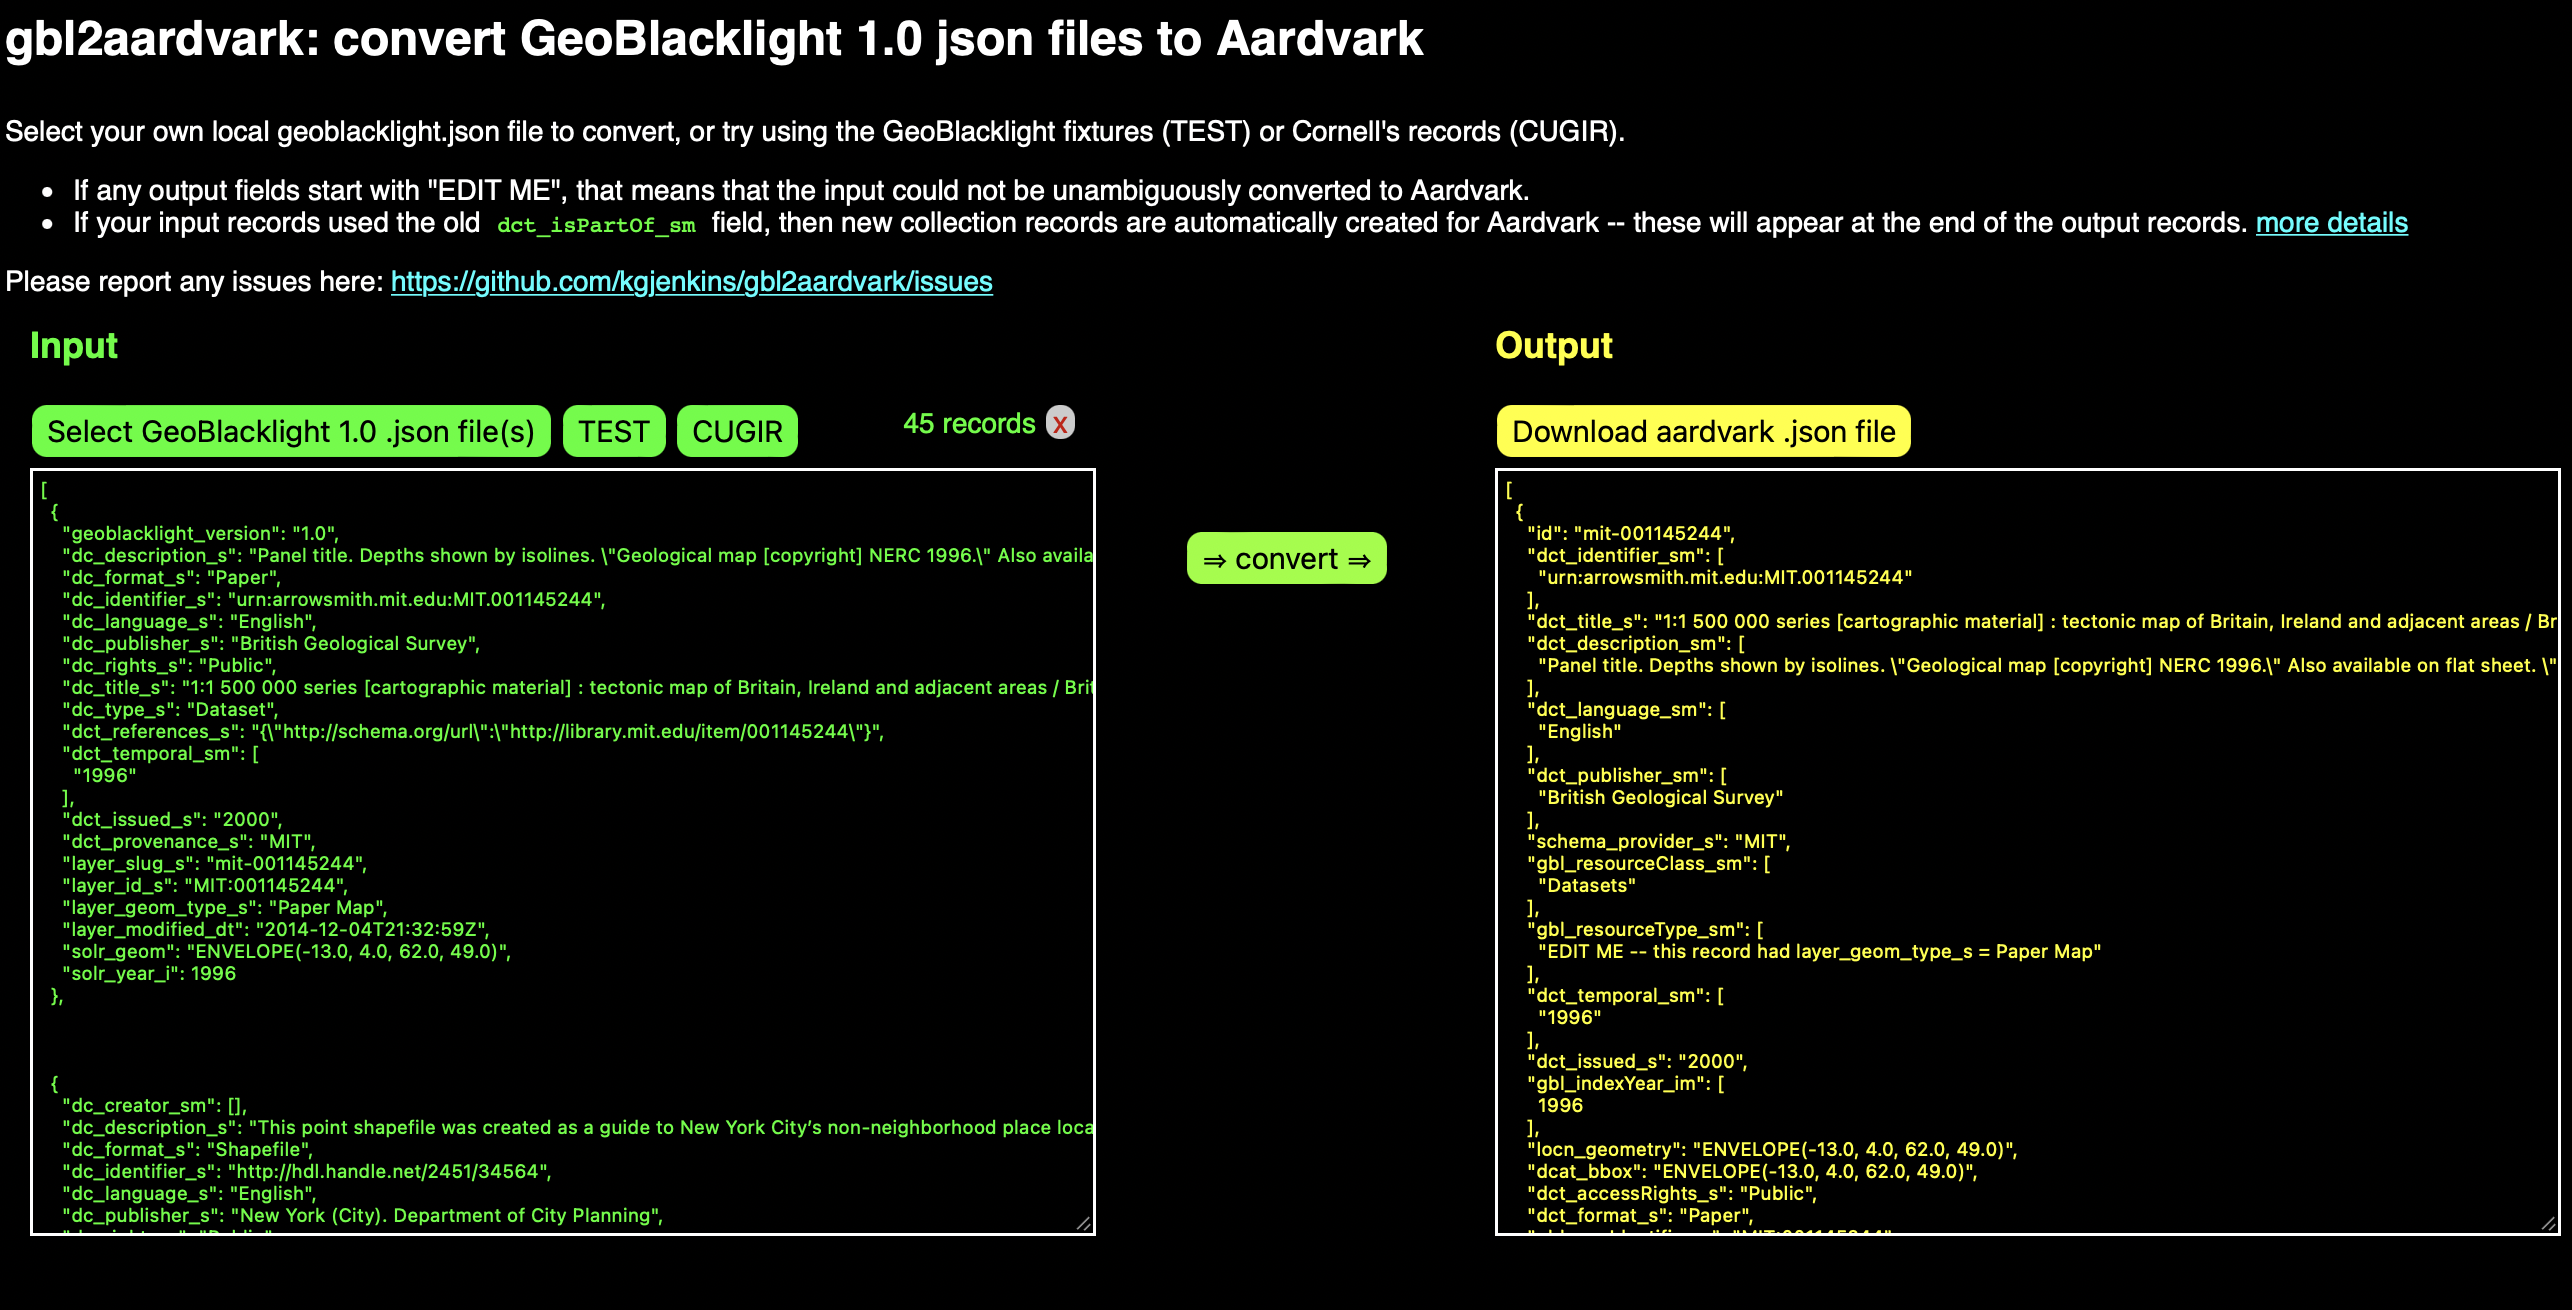The width and height of the screenshot is (2572, 1310).
Task: Open the more details link
Action: 2331,223
